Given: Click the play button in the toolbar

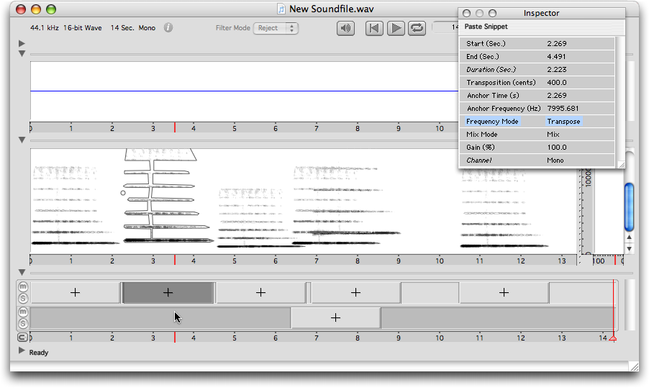Looking at the screenshot, I should tap(396, 28).
